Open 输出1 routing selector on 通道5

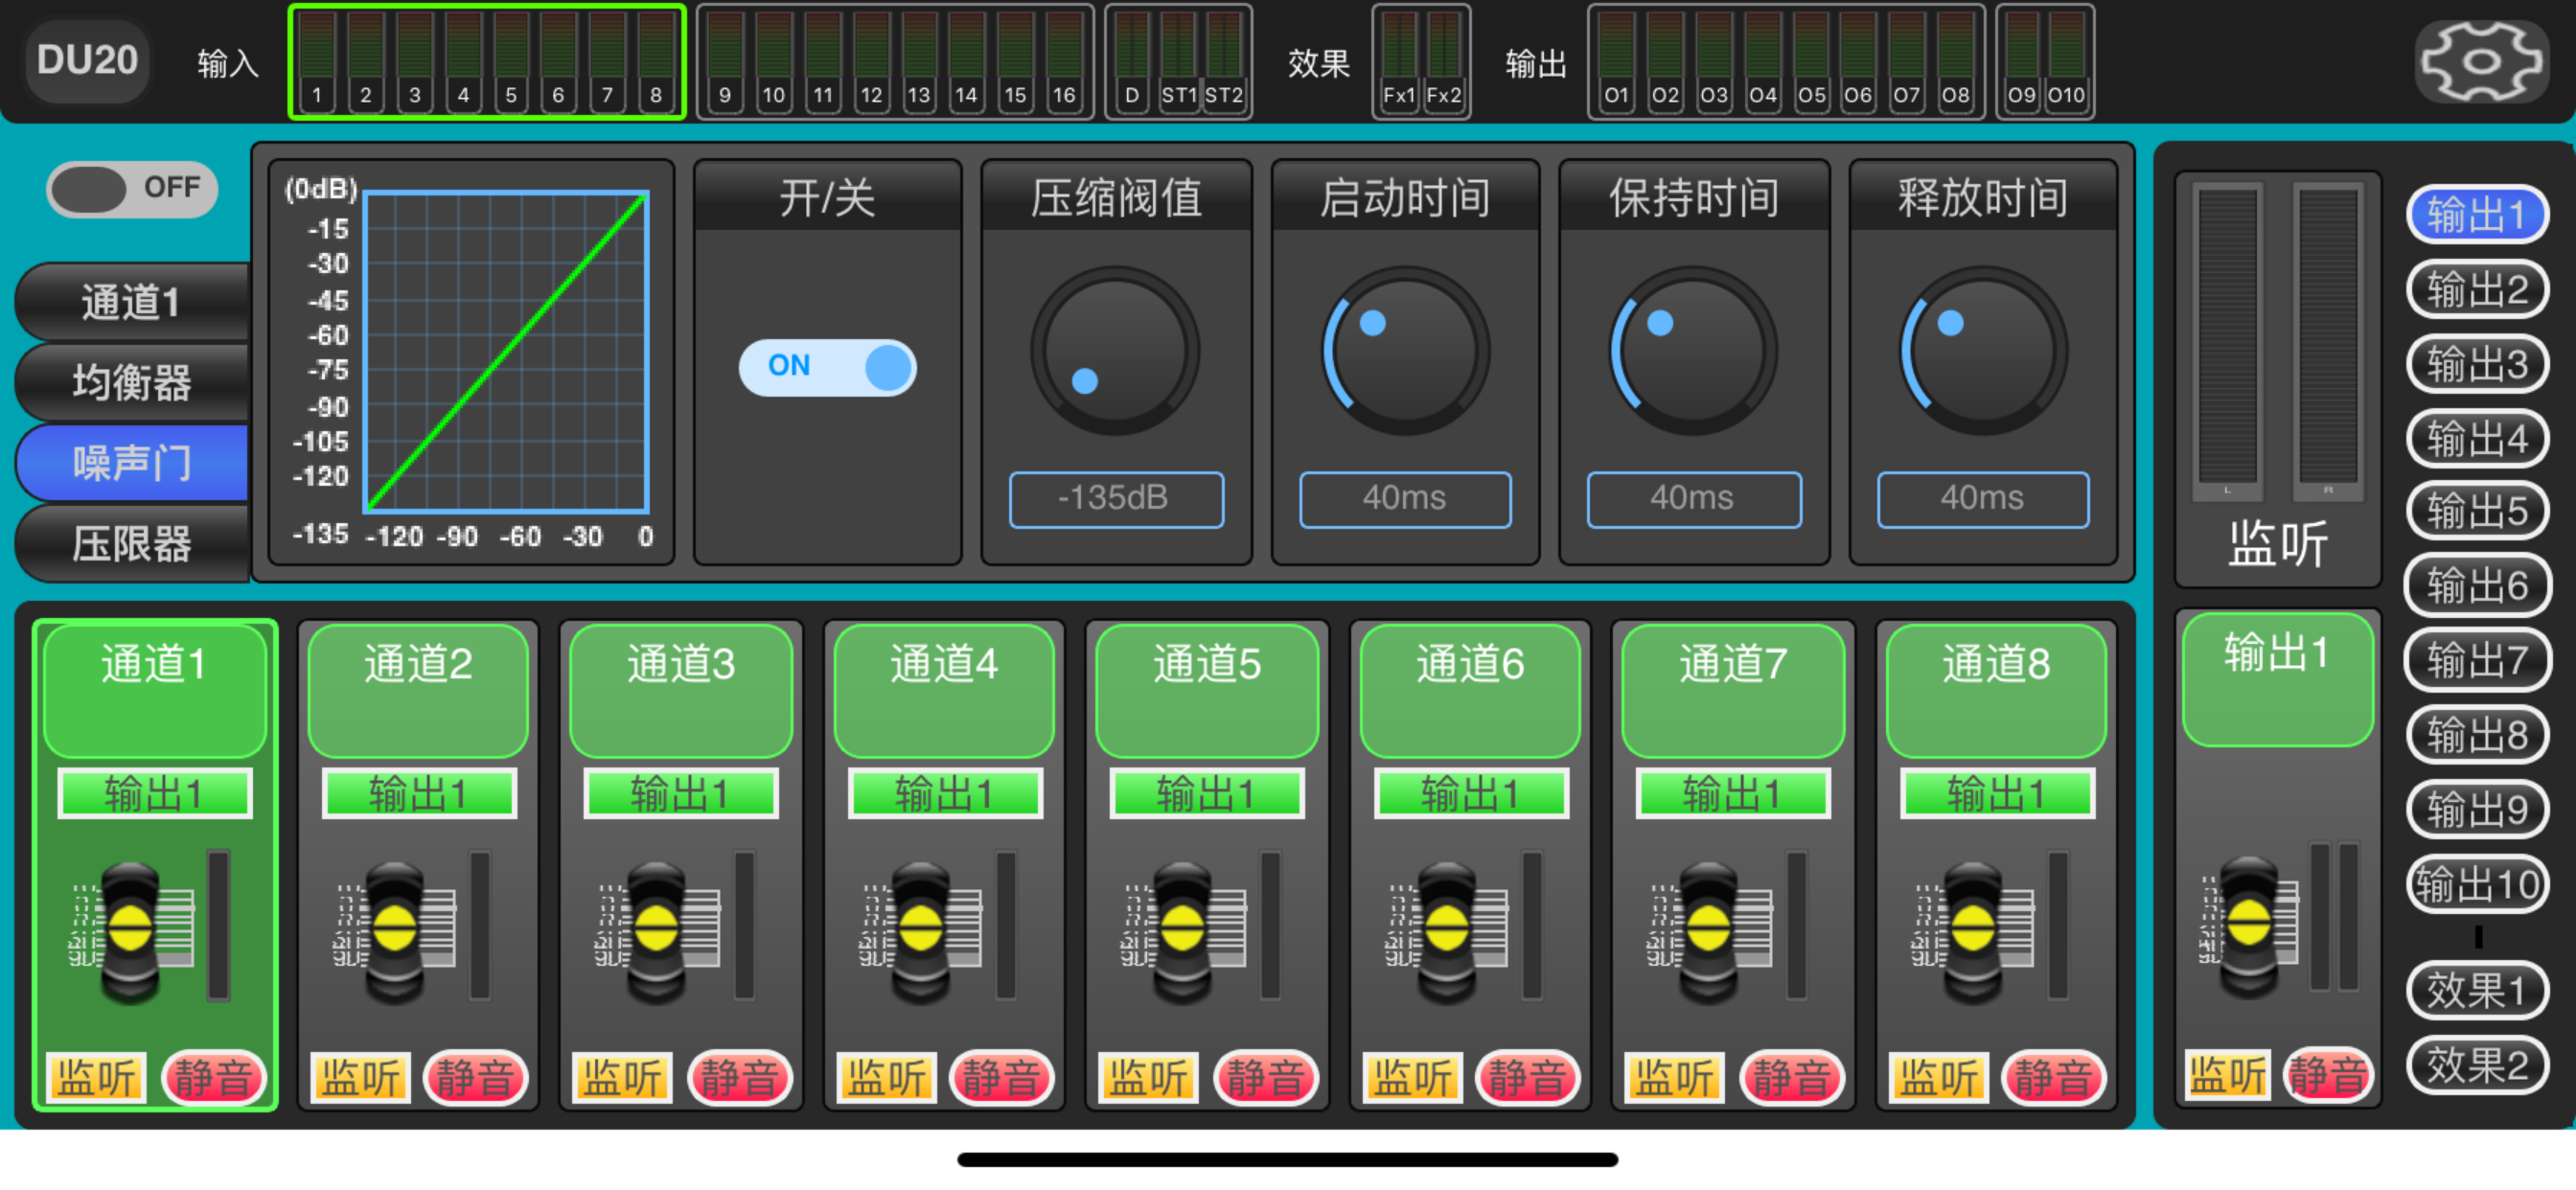point(1207,794)
